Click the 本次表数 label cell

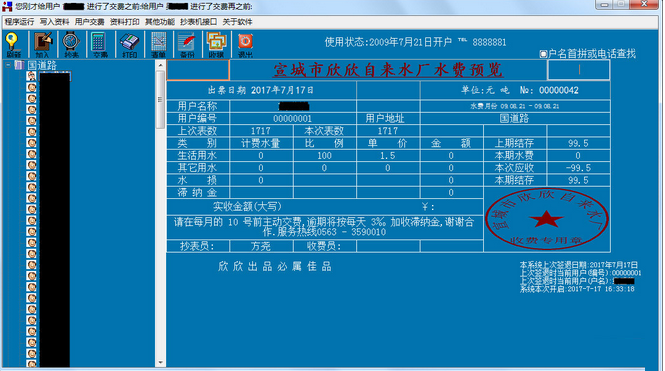[x=324, y=131]
